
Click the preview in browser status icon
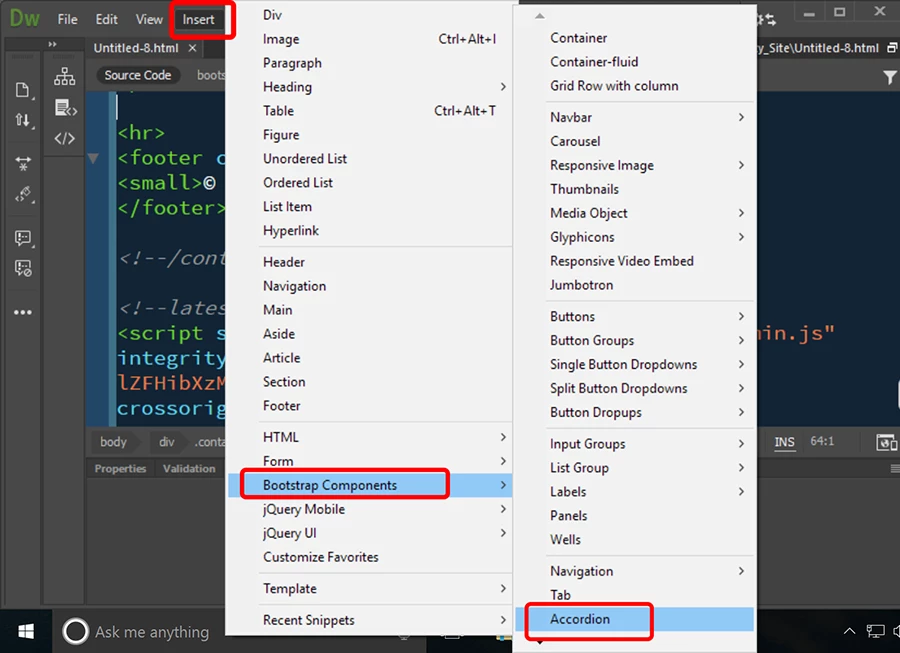click(x=887, y=442)
